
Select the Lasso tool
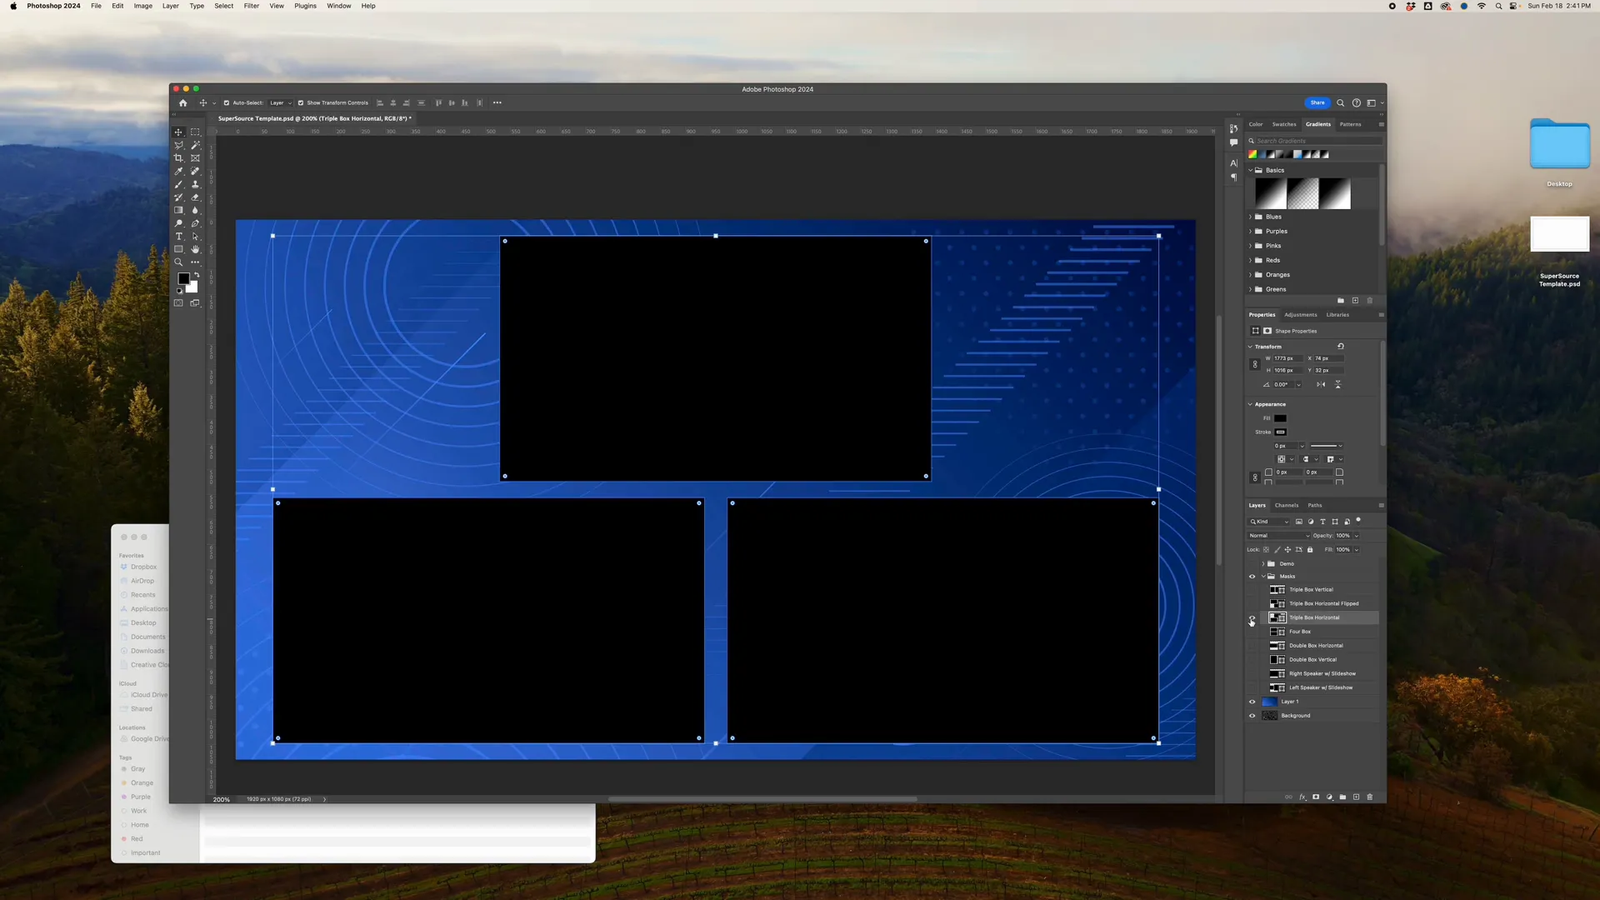pos(178,145)
